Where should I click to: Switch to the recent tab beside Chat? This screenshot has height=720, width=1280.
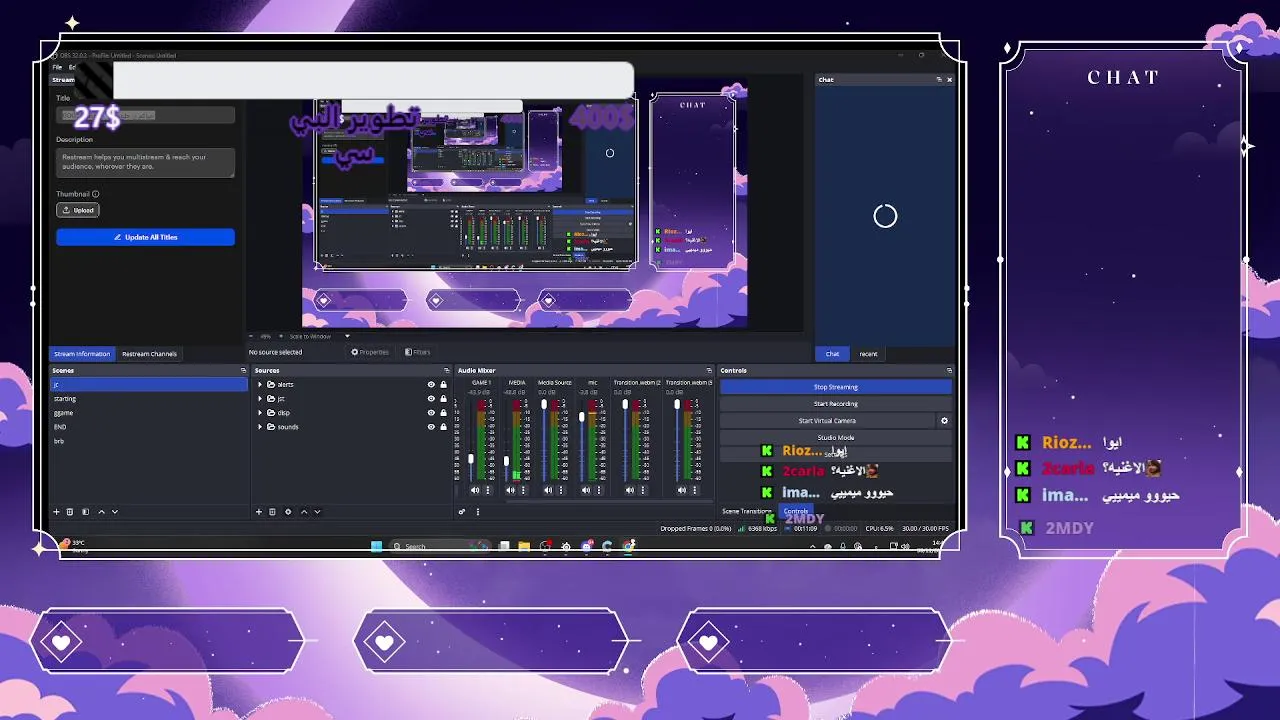868,354
